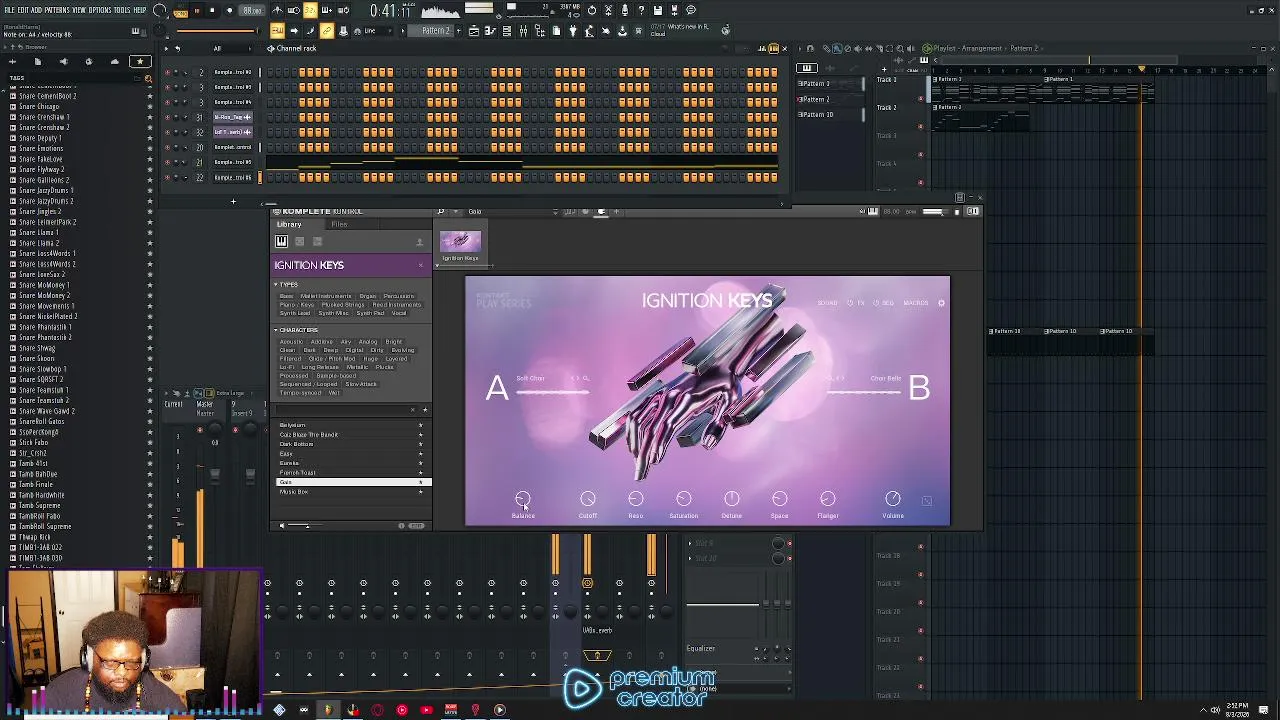This screenshot has width=1280, height=720.
Task: Mute the channel routed to mixer track 22
Action: pyautogui.click(x=167, y=177)
